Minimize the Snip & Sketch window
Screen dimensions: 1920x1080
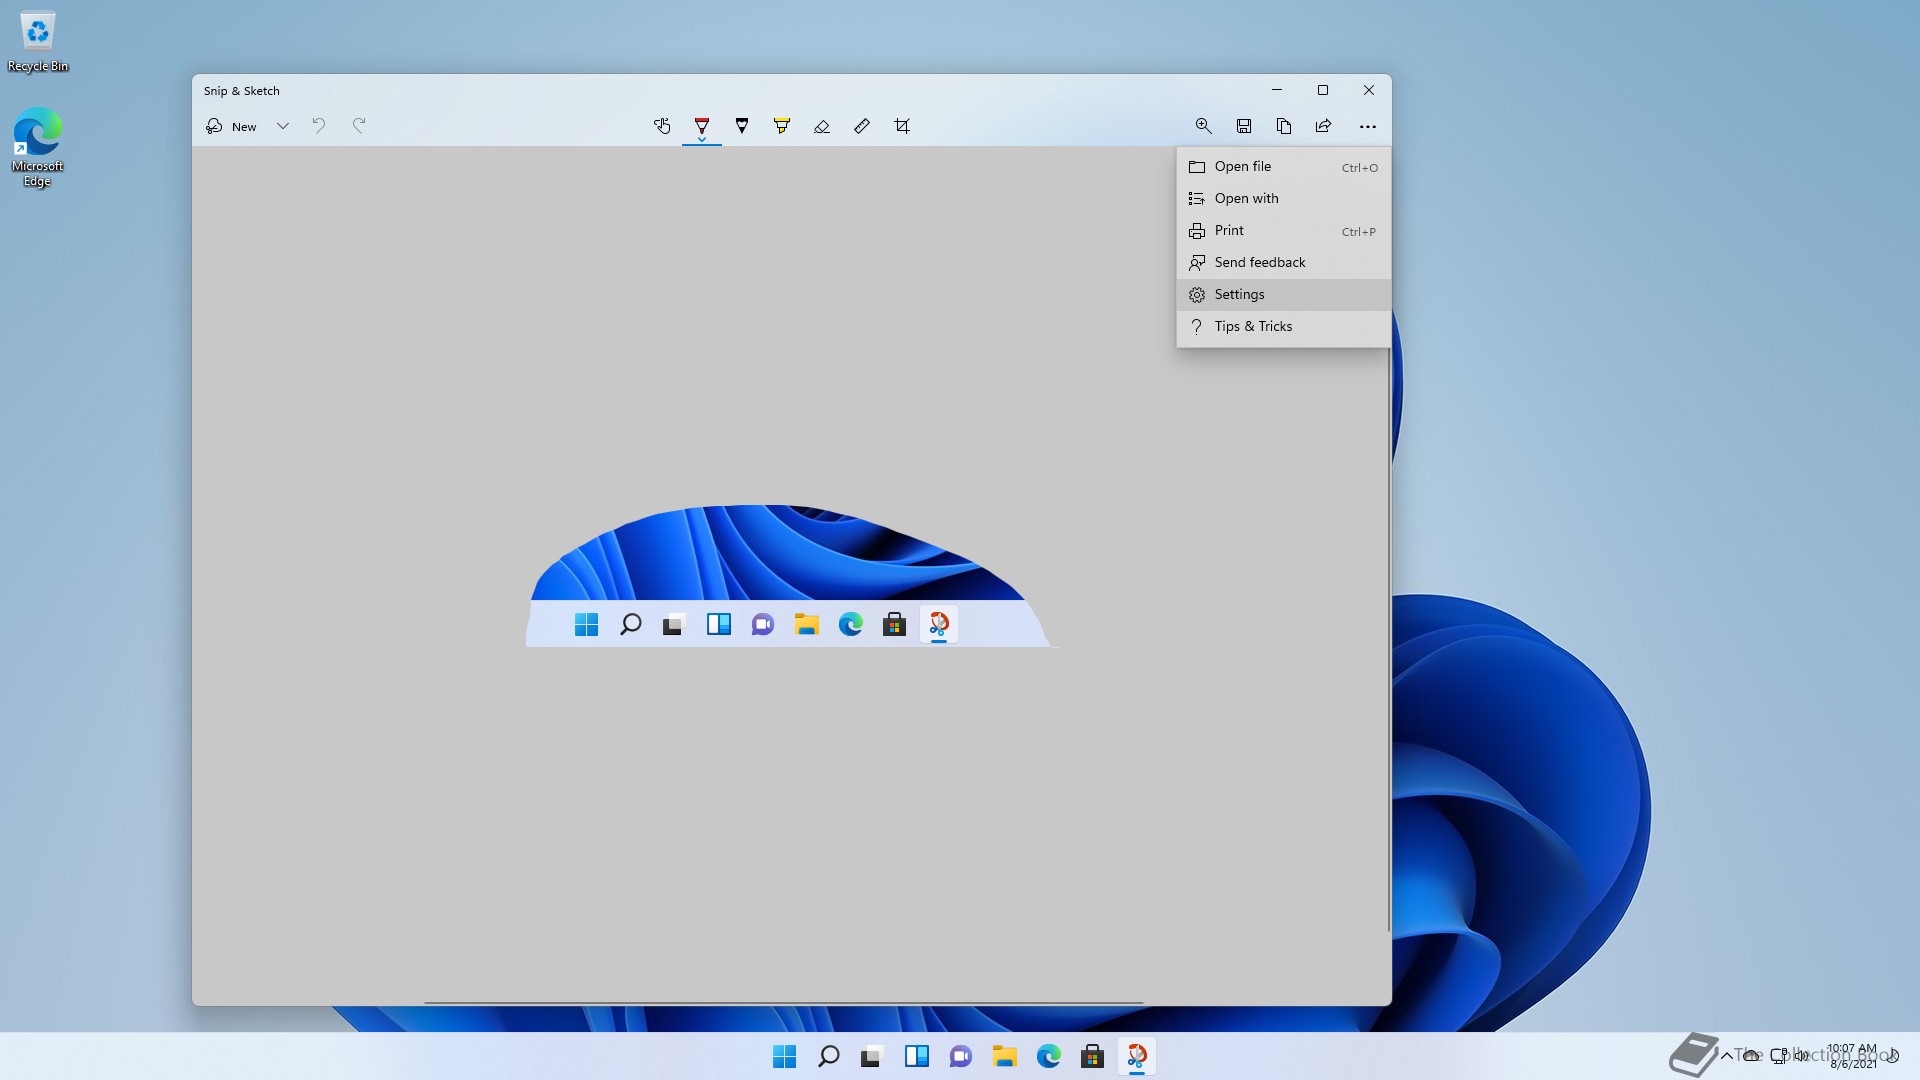pyautogui.click(x=1277, y=90)
